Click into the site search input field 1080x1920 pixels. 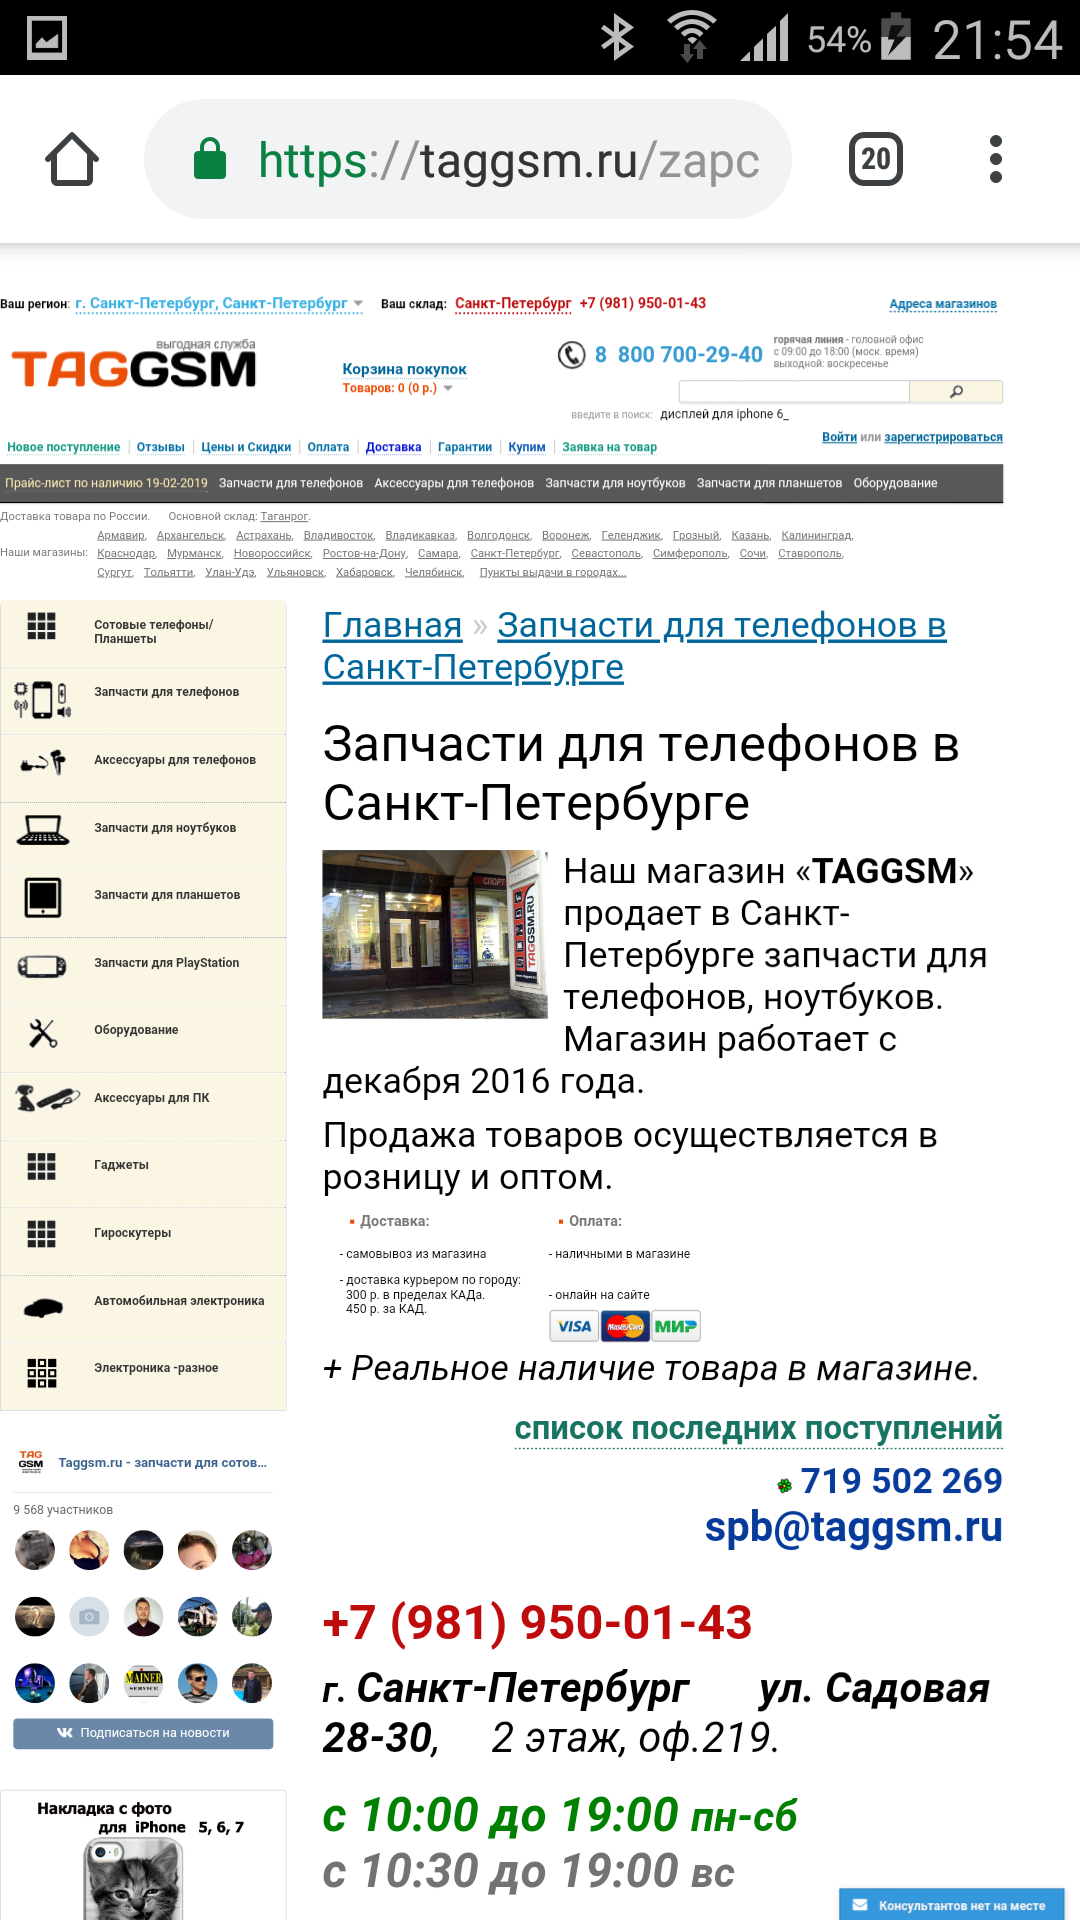(794, 391)
